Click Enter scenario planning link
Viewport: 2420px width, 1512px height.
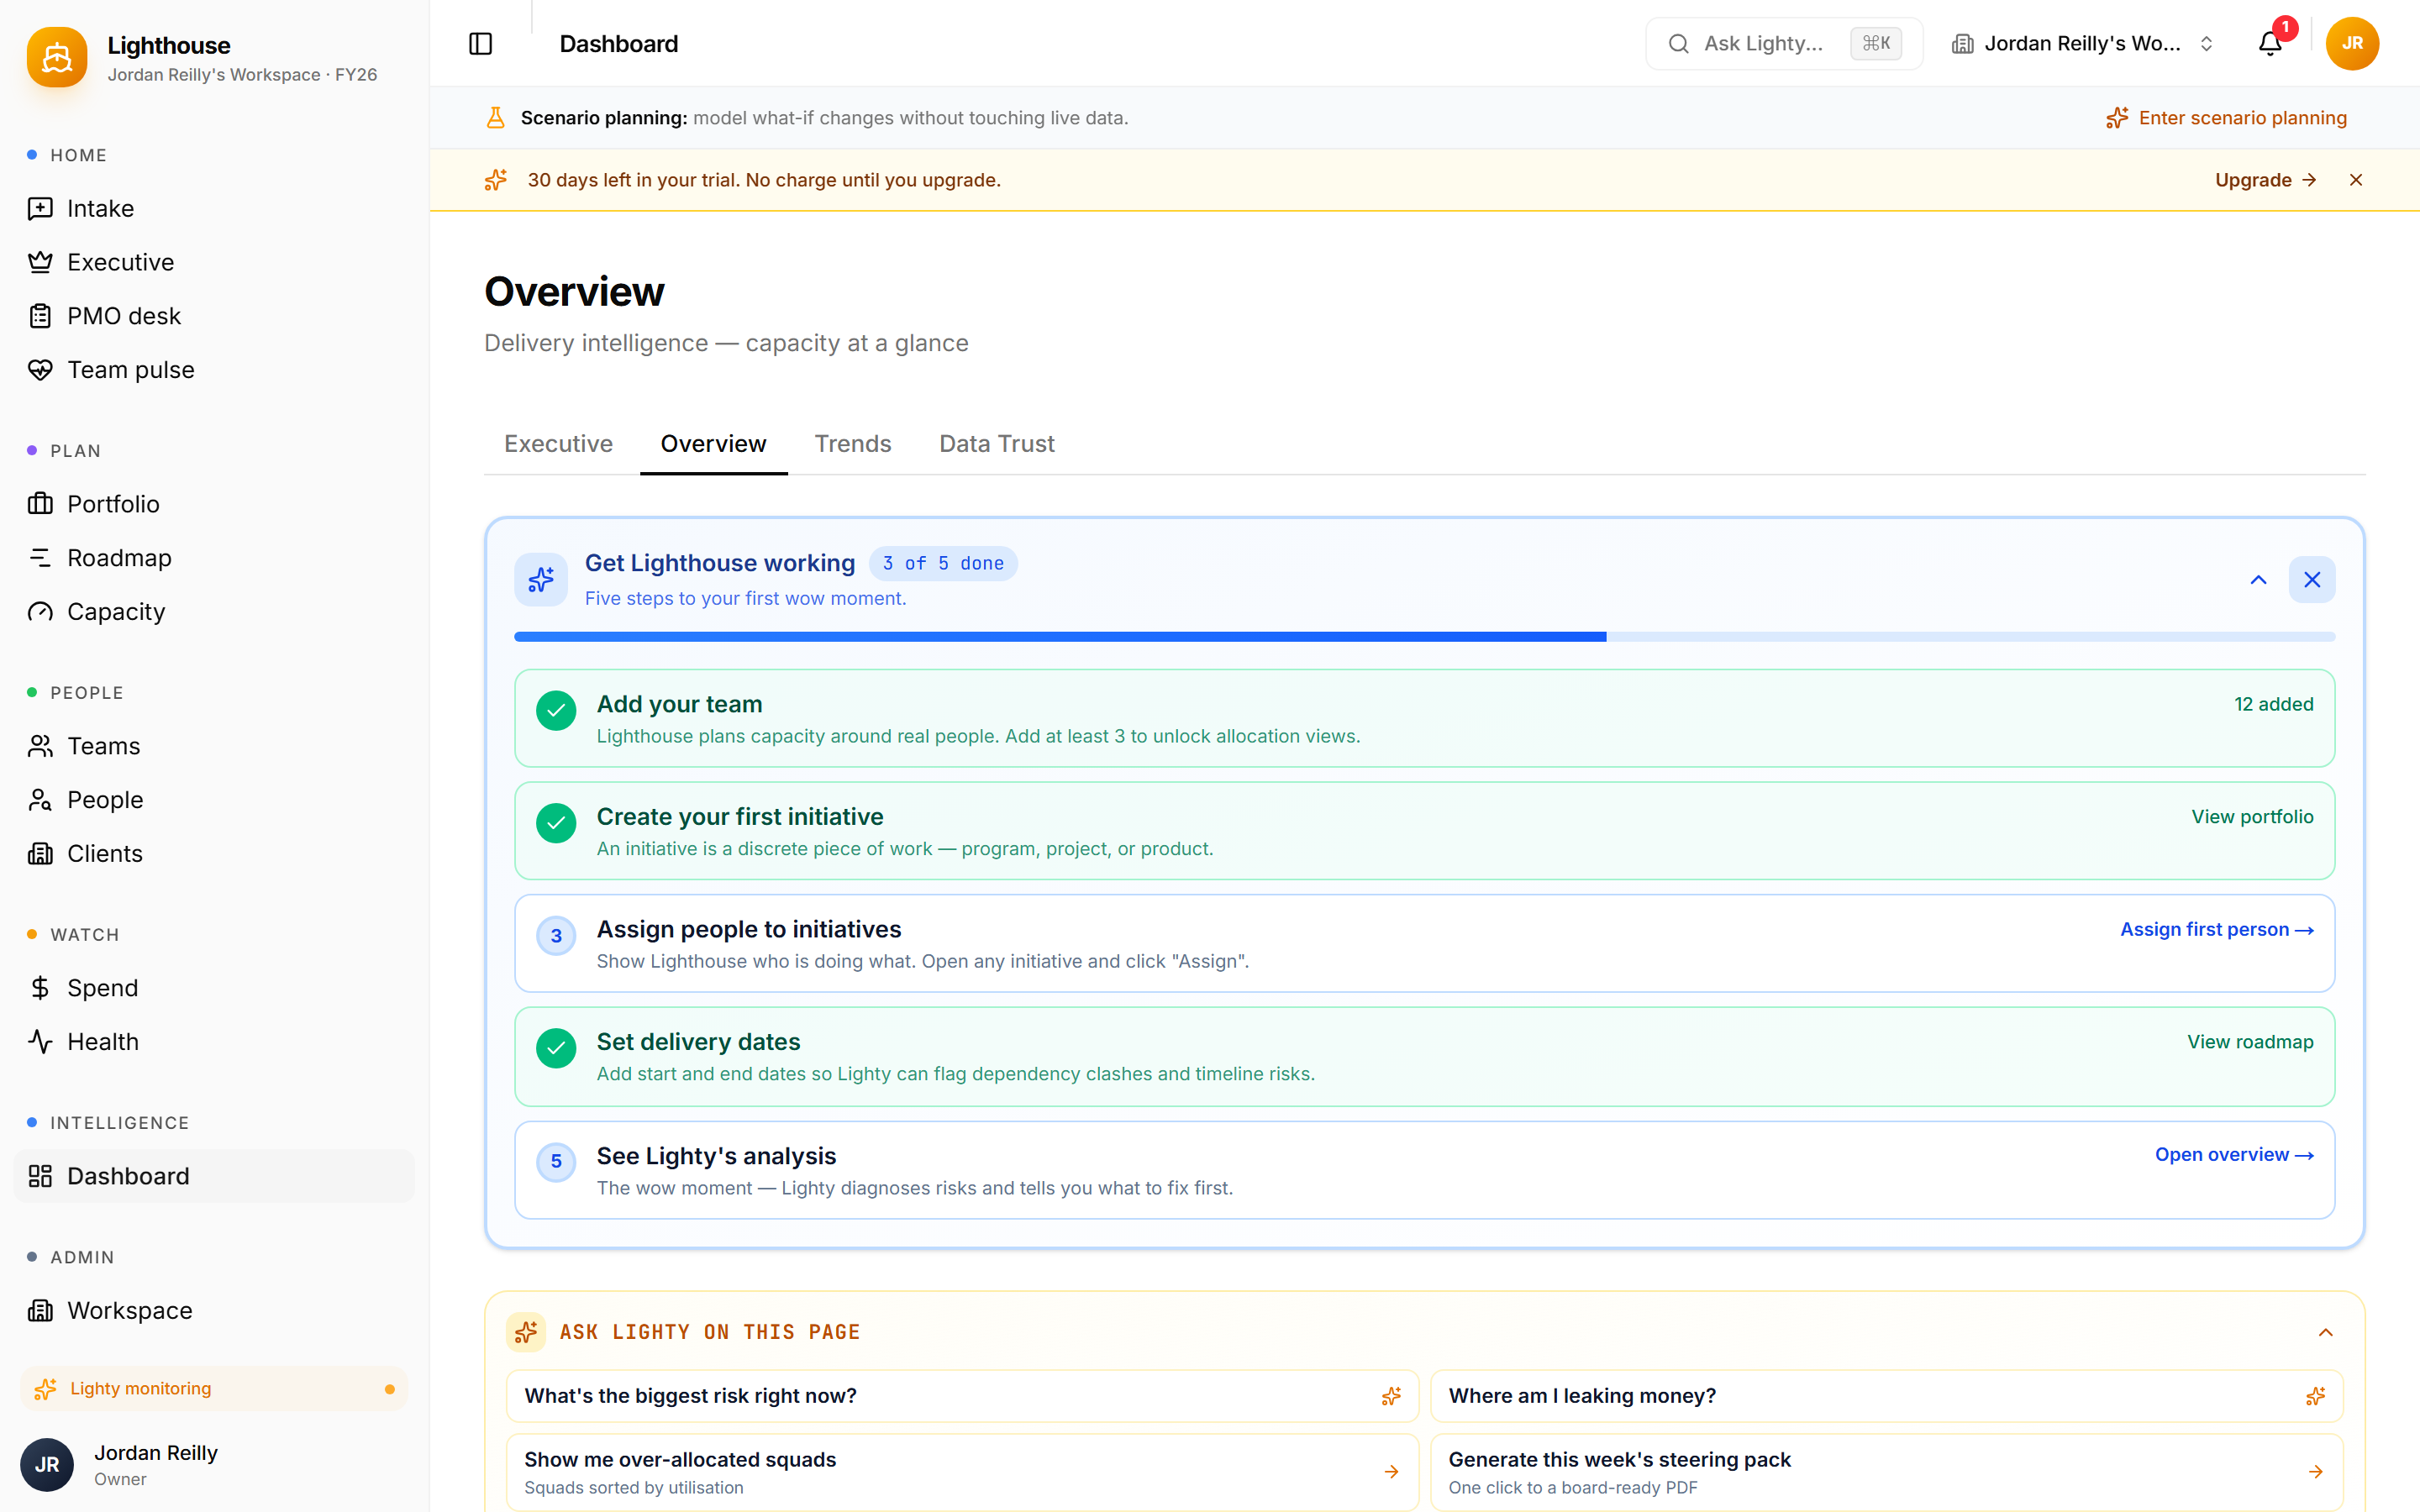(x=2226, y=118)
